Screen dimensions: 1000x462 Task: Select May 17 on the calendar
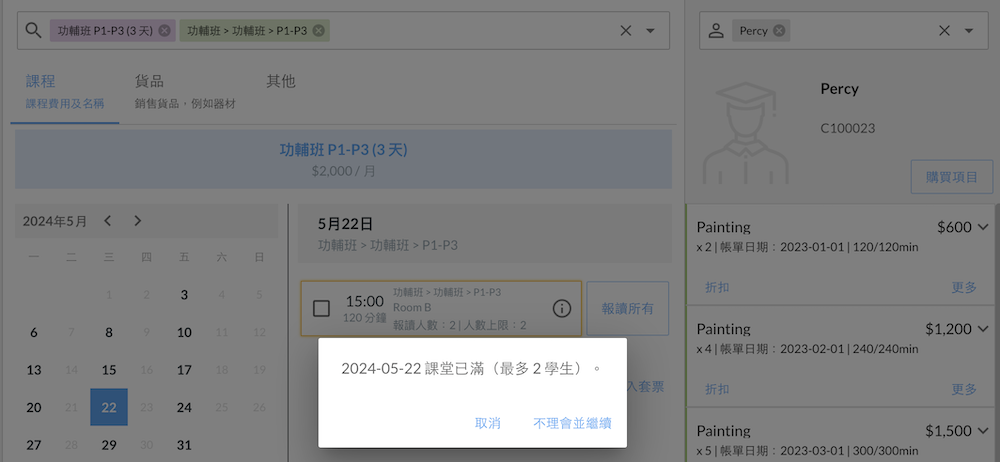point(184,370)
